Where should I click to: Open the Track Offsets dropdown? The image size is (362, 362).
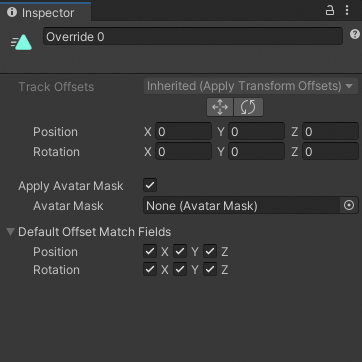pyautogui.click(x=251, y=86)
